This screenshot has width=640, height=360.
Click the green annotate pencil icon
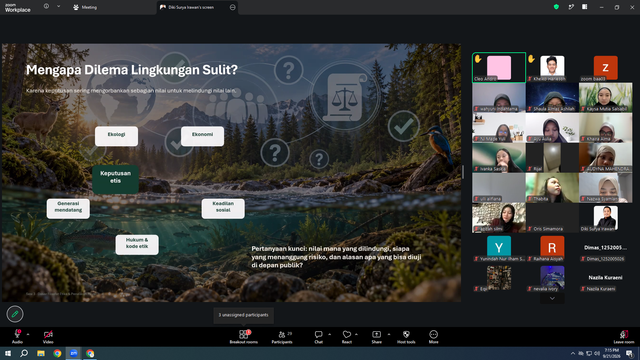15,314
